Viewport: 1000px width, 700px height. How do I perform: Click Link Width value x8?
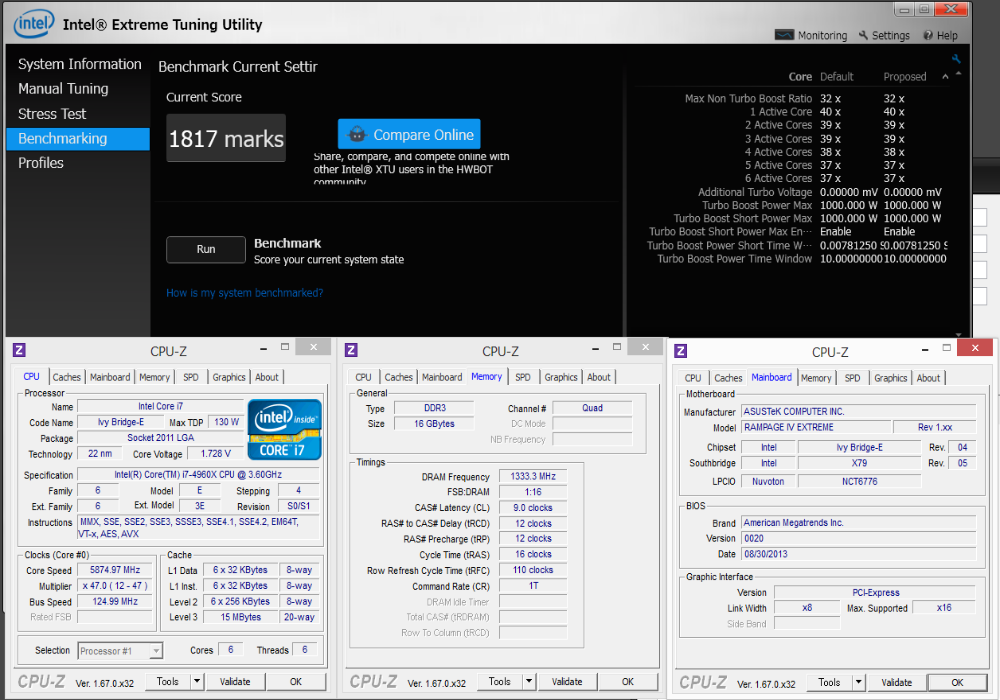point(807,608)
